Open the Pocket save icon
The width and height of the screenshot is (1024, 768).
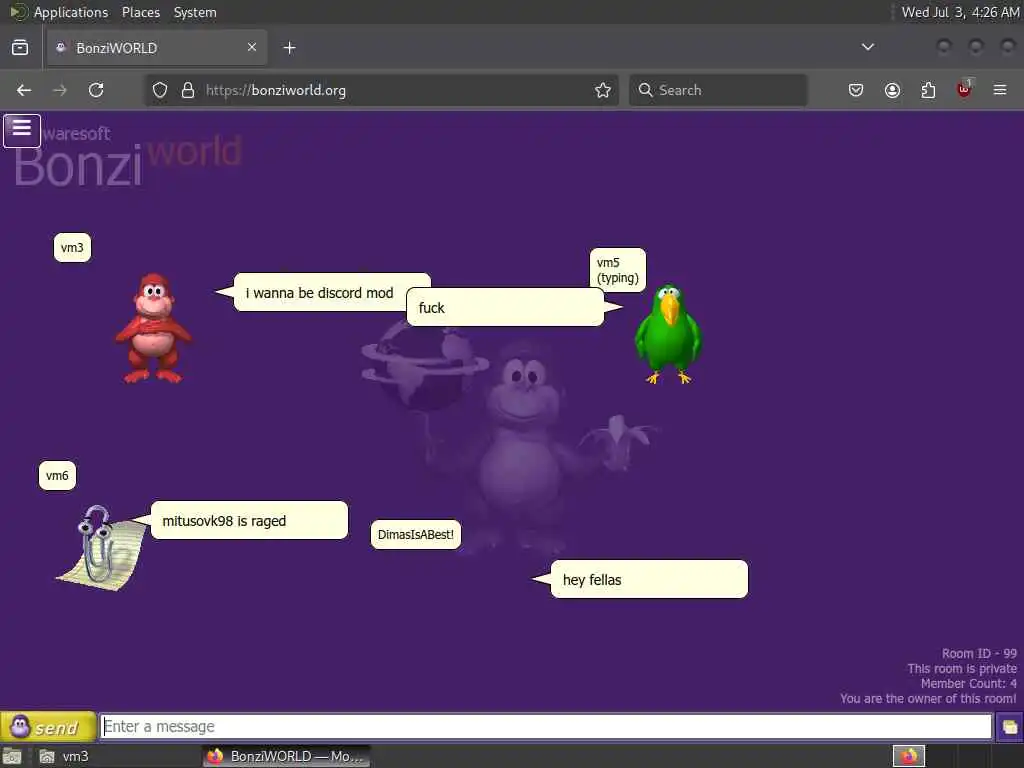tap(856, 90)
